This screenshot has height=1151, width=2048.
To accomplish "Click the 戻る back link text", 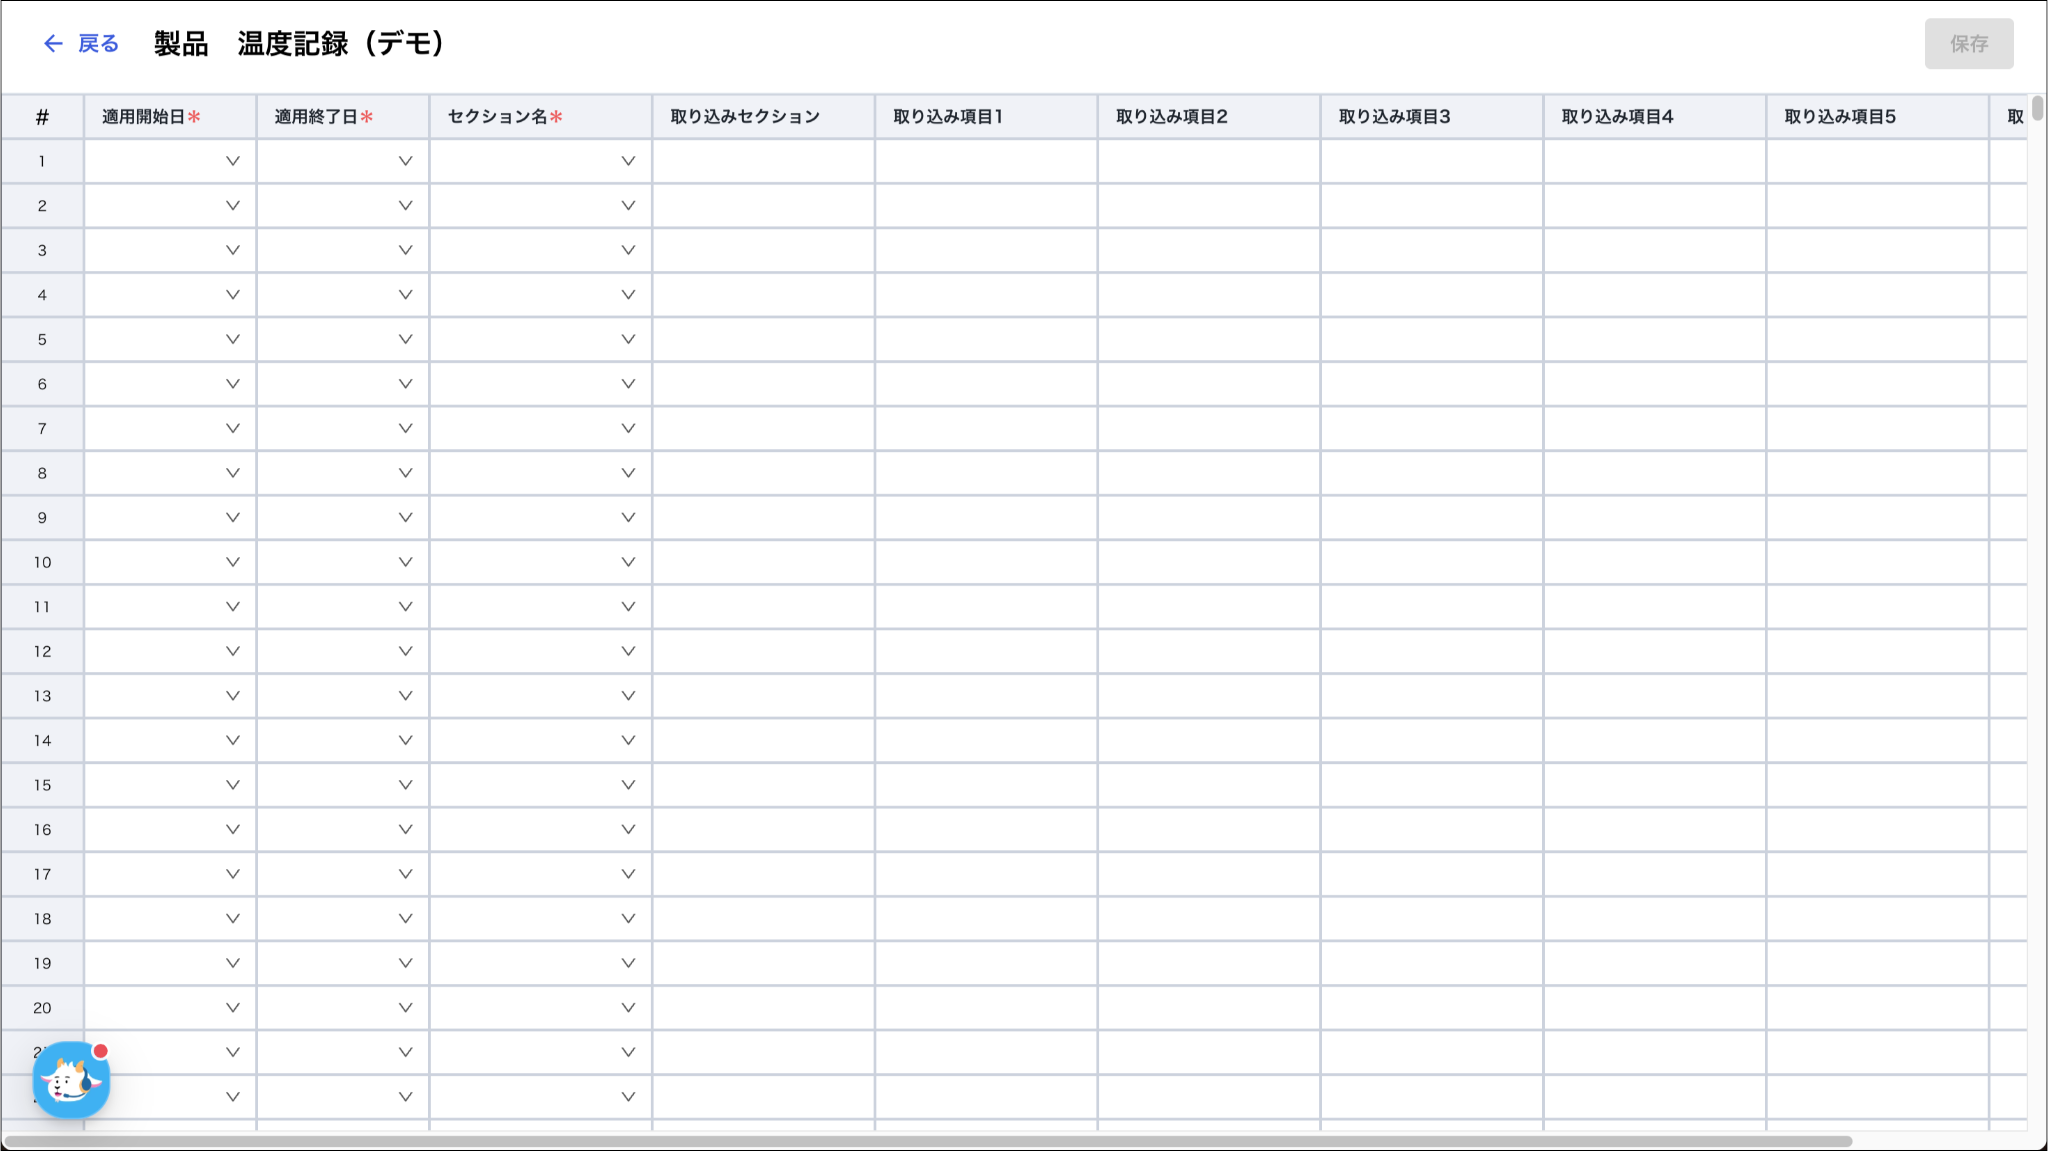I will click(98, 43).
